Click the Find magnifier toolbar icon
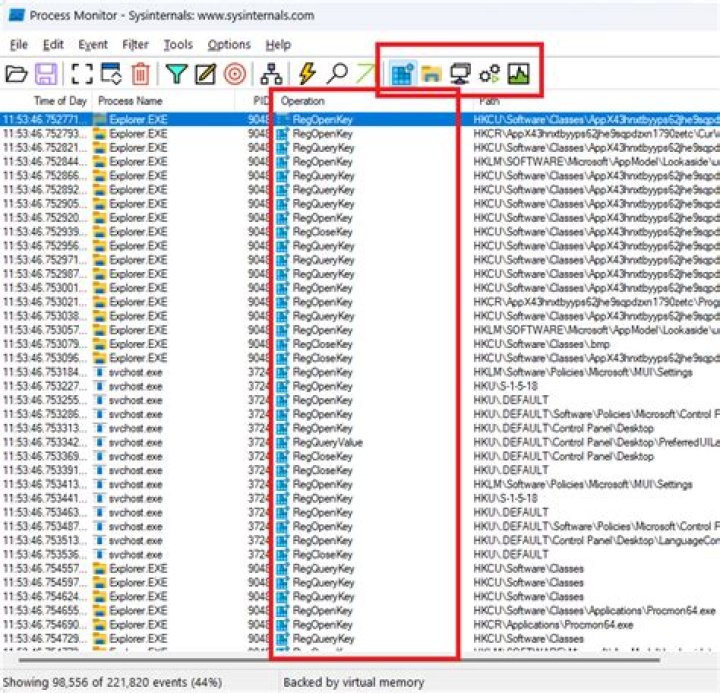Viewport: 720px width, 693px height. point(337,73)
